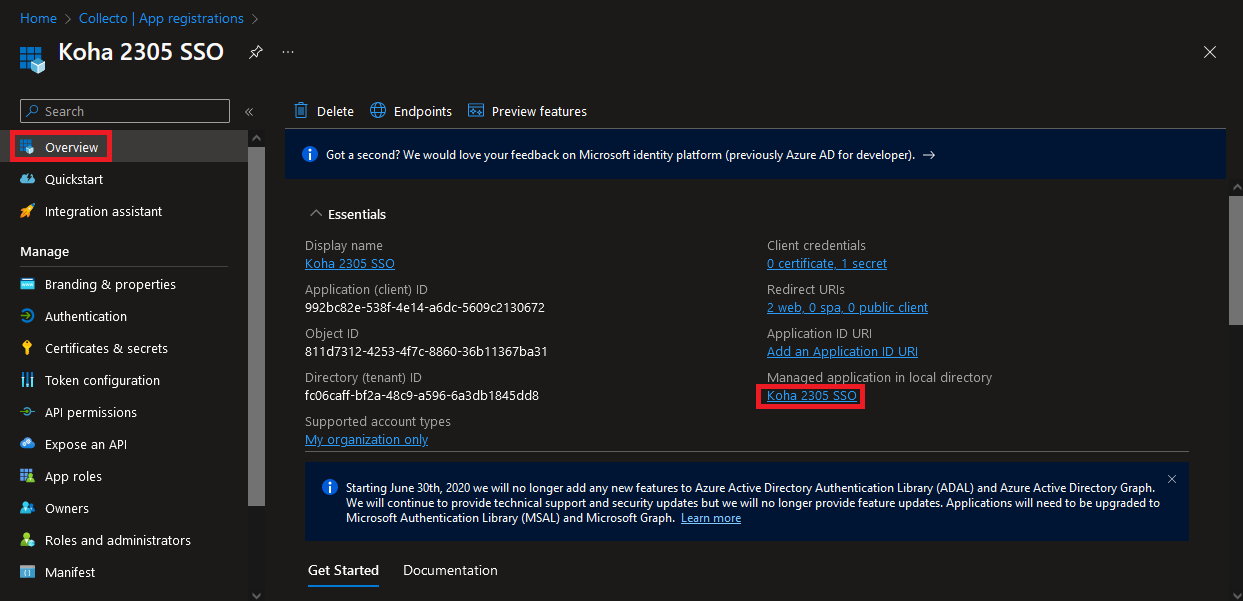Viewport: 1243px width, 601px height.
Task: Click My organization only link
Action: click(x=366, y=439)
